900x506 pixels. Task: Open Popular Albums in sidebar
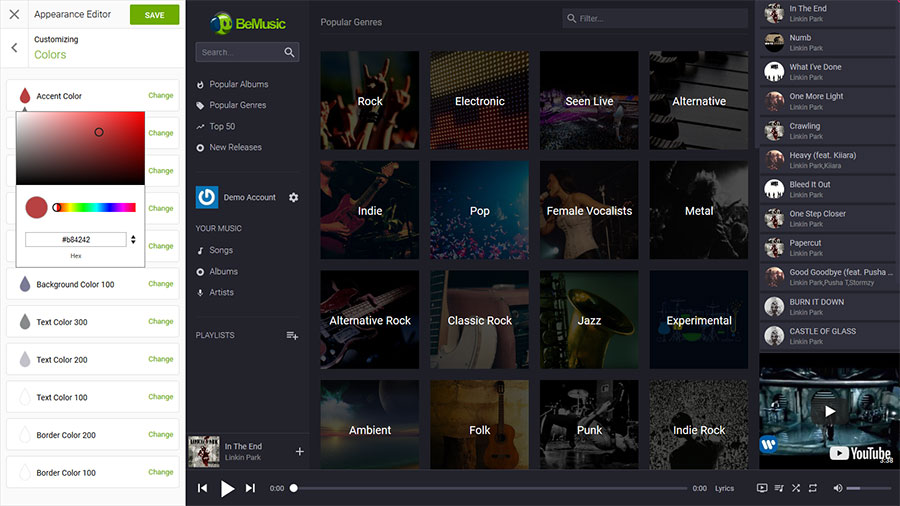[238, 84]
